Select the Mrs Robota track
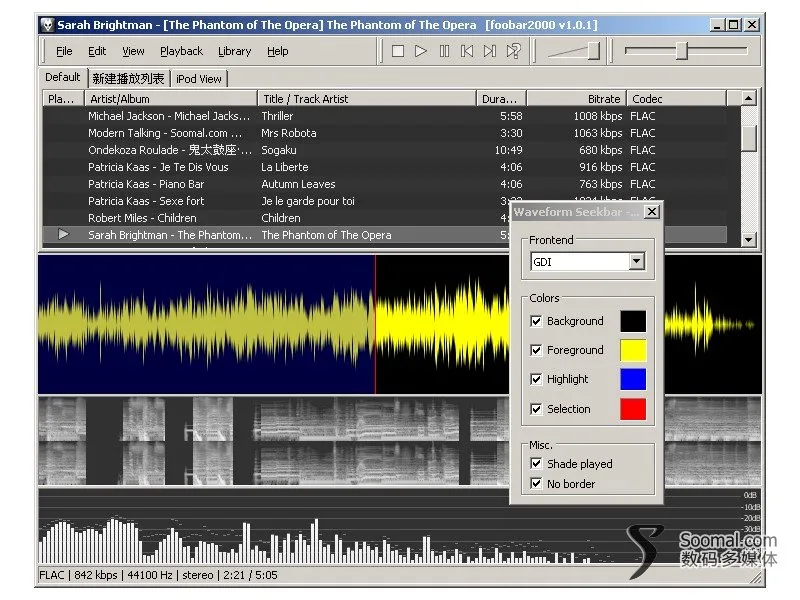This screenshot has width=800, height=600. click(385, 133)
